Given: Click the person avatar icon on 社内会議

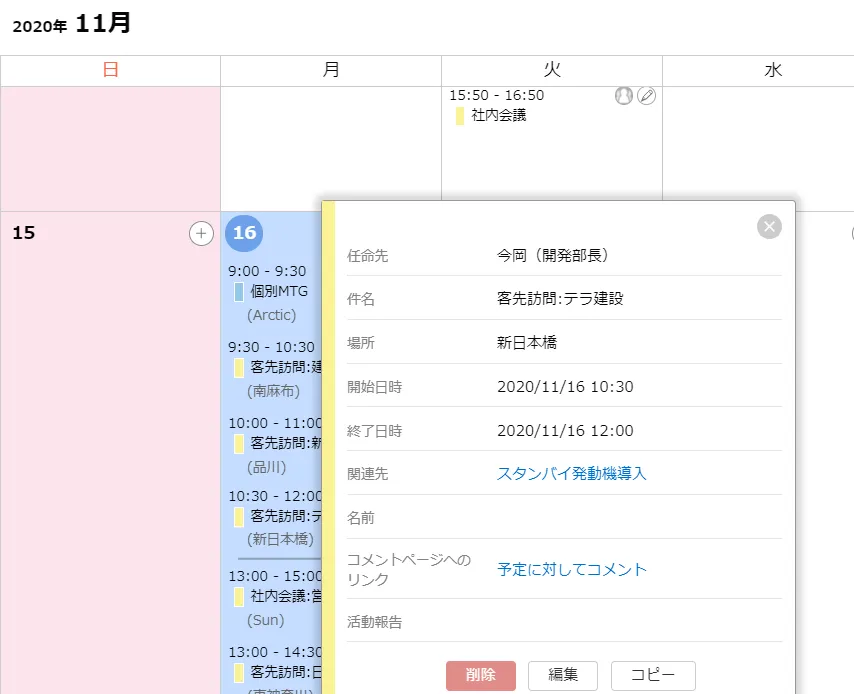Looking at the screenshot, I should tap(624, 96).
